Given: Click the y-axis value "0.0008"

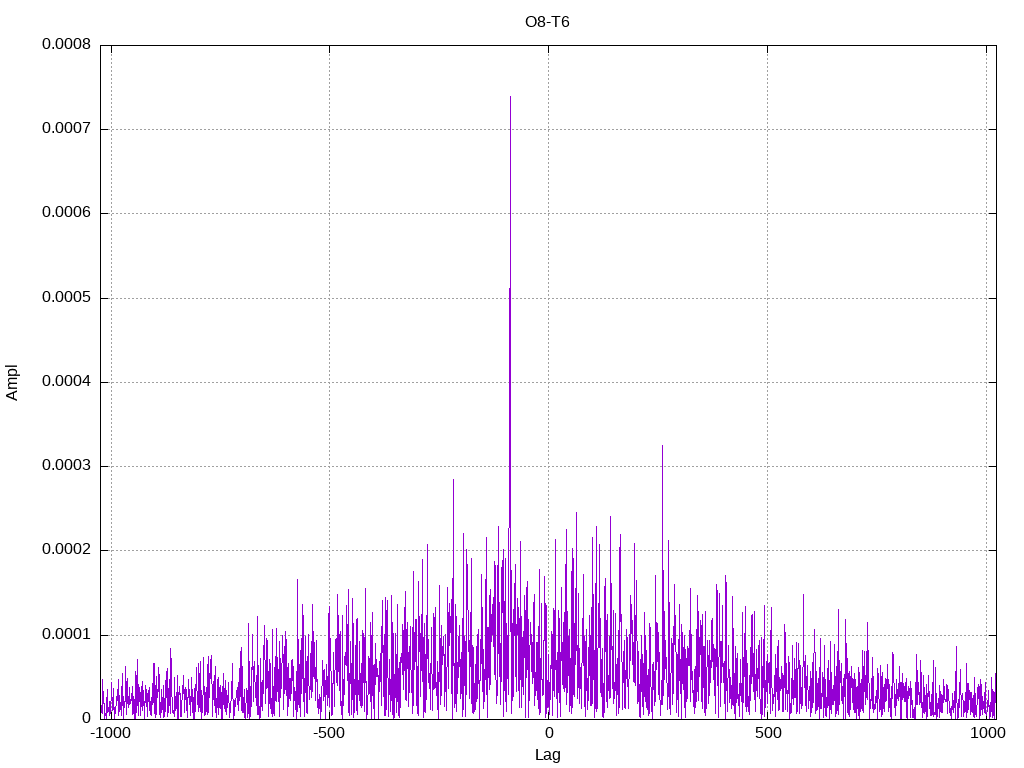Looking at the screenshot, I should (x=66, y=44).
